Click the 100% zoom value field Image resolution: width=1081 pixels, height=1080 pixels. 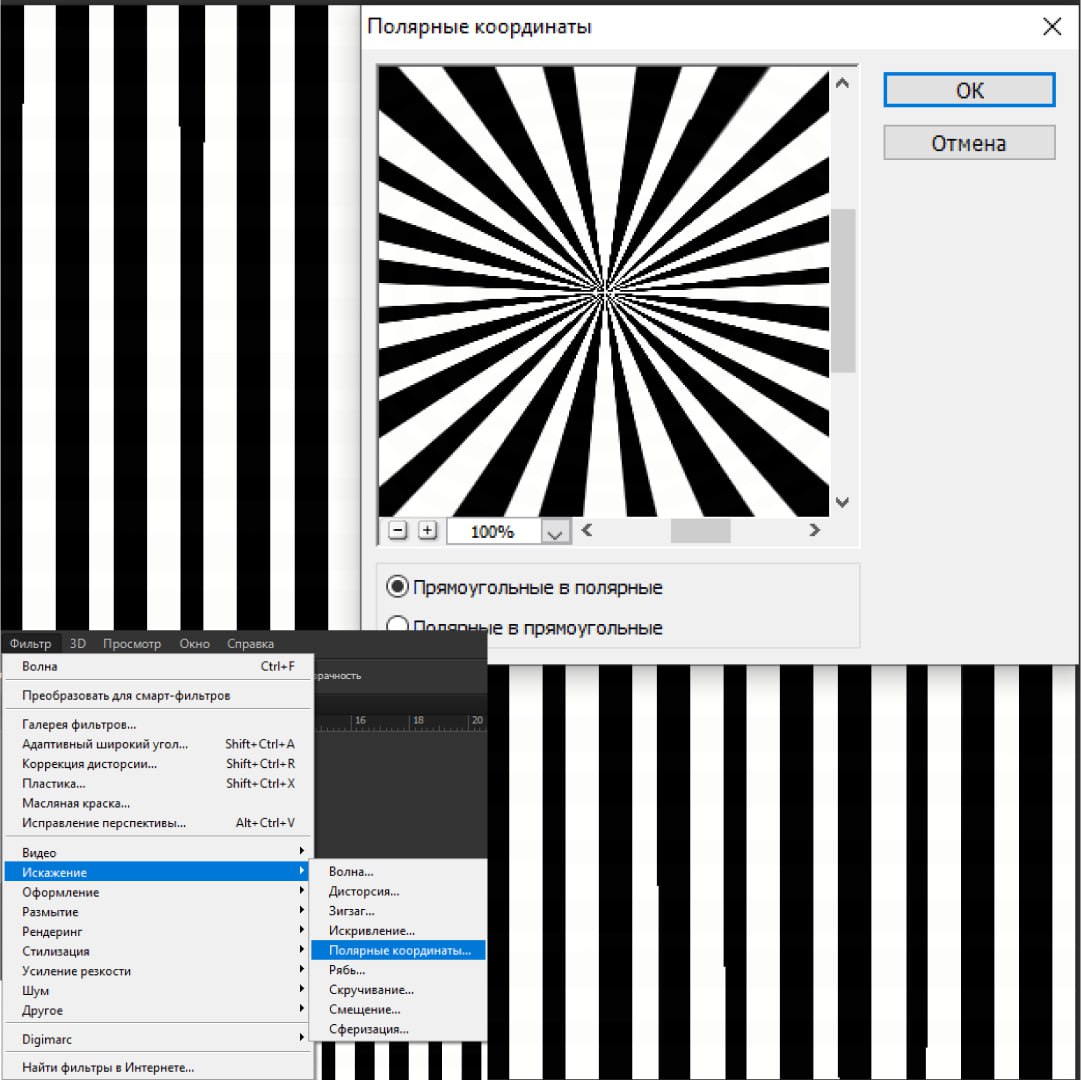(494, 532)
